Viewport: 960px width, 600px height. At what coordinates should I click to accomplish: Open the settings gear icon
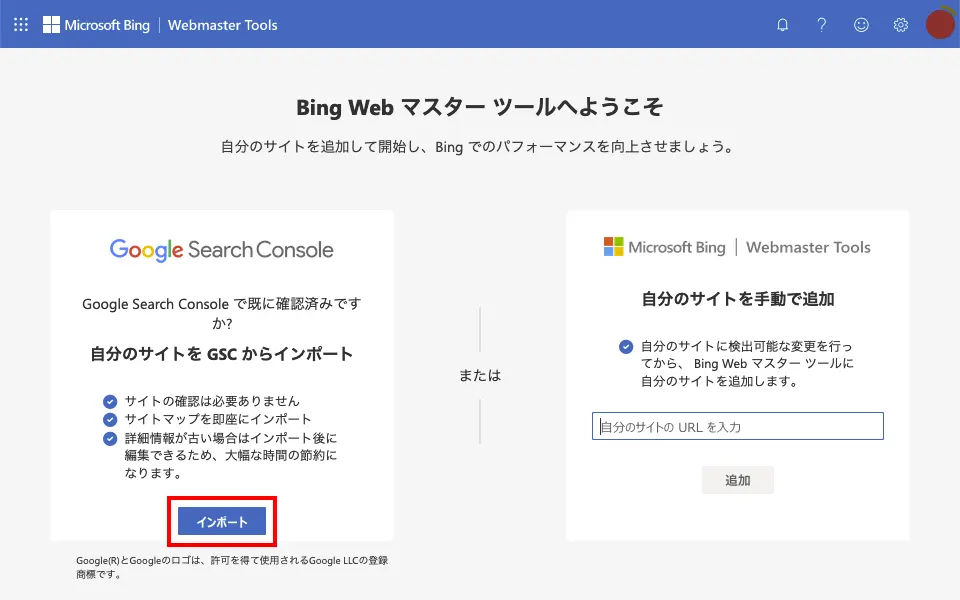click(900, 25)
